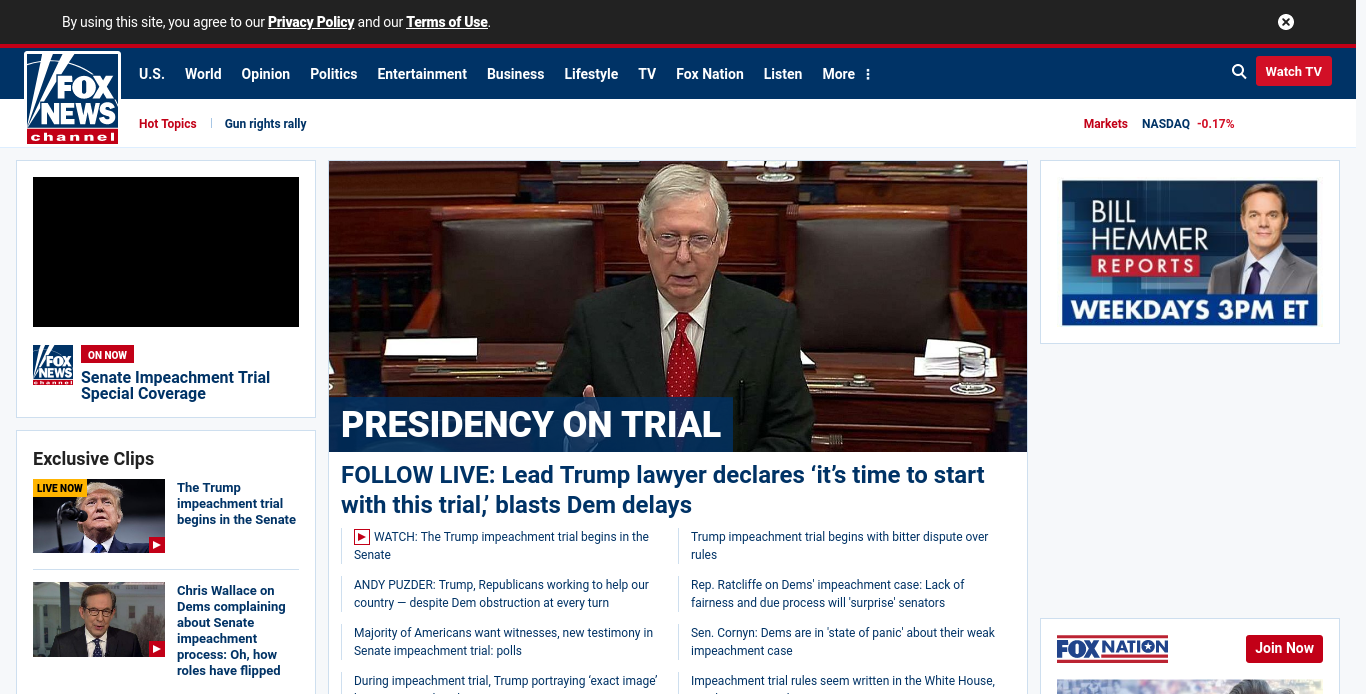Go to the Entertainment section
The height and width of the screenshot is (694, 1366).
pos(422,74)
